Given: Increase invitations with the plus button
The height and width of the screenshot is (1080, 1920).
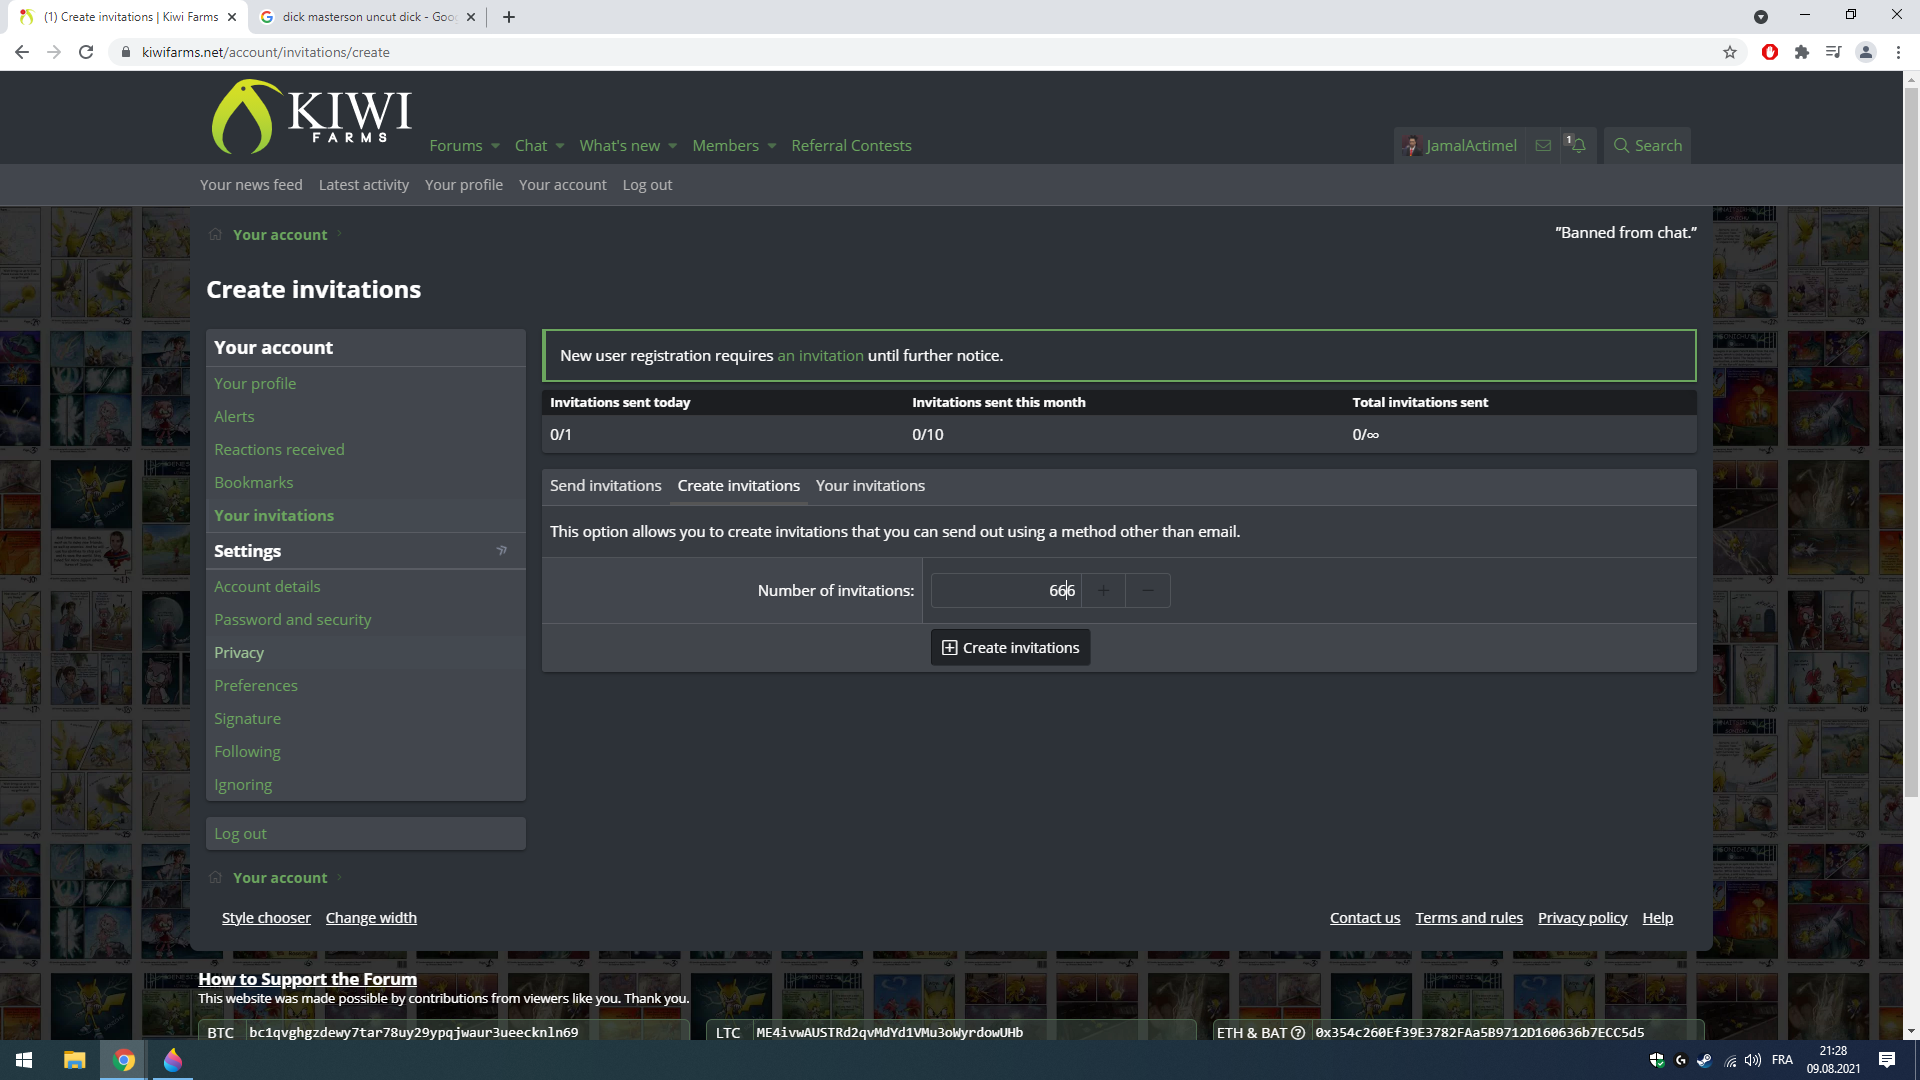Looking at the screenshot, I should [x=1103, y=591].
